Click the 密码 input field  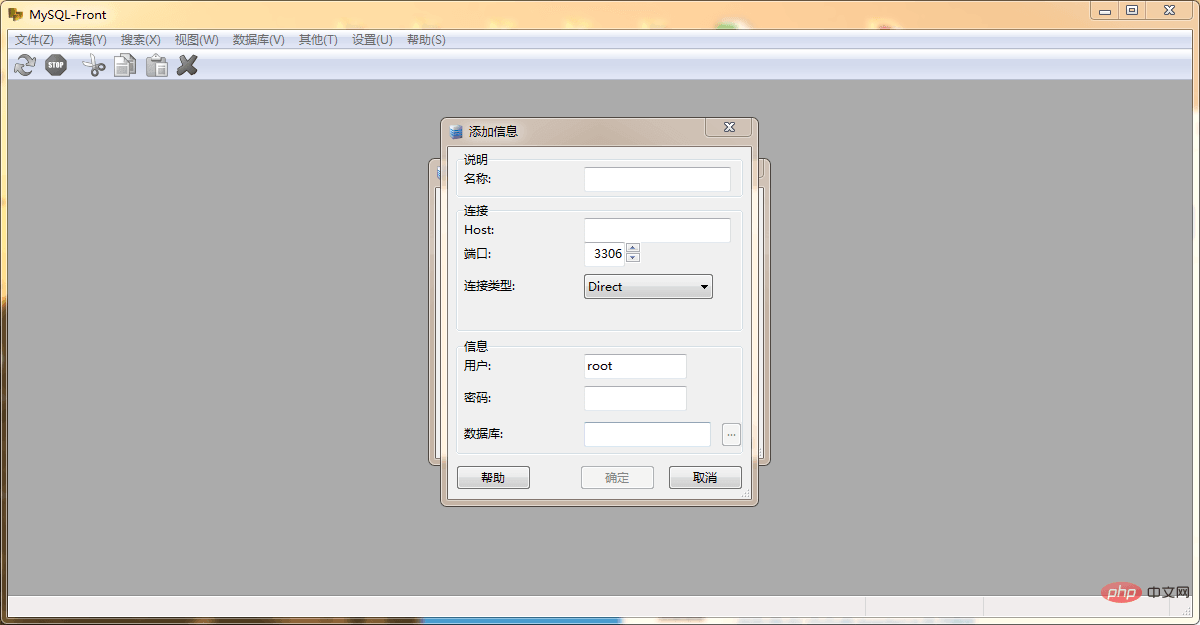pyautogui.click(x=635, y=398)
